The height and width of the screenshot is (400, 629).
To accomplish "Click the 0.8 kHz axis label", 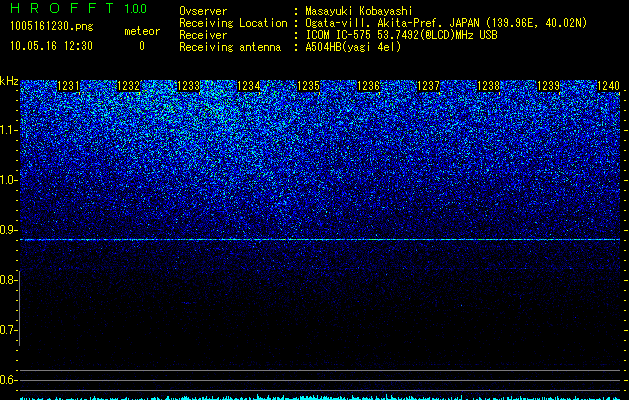I will point(8,280).
